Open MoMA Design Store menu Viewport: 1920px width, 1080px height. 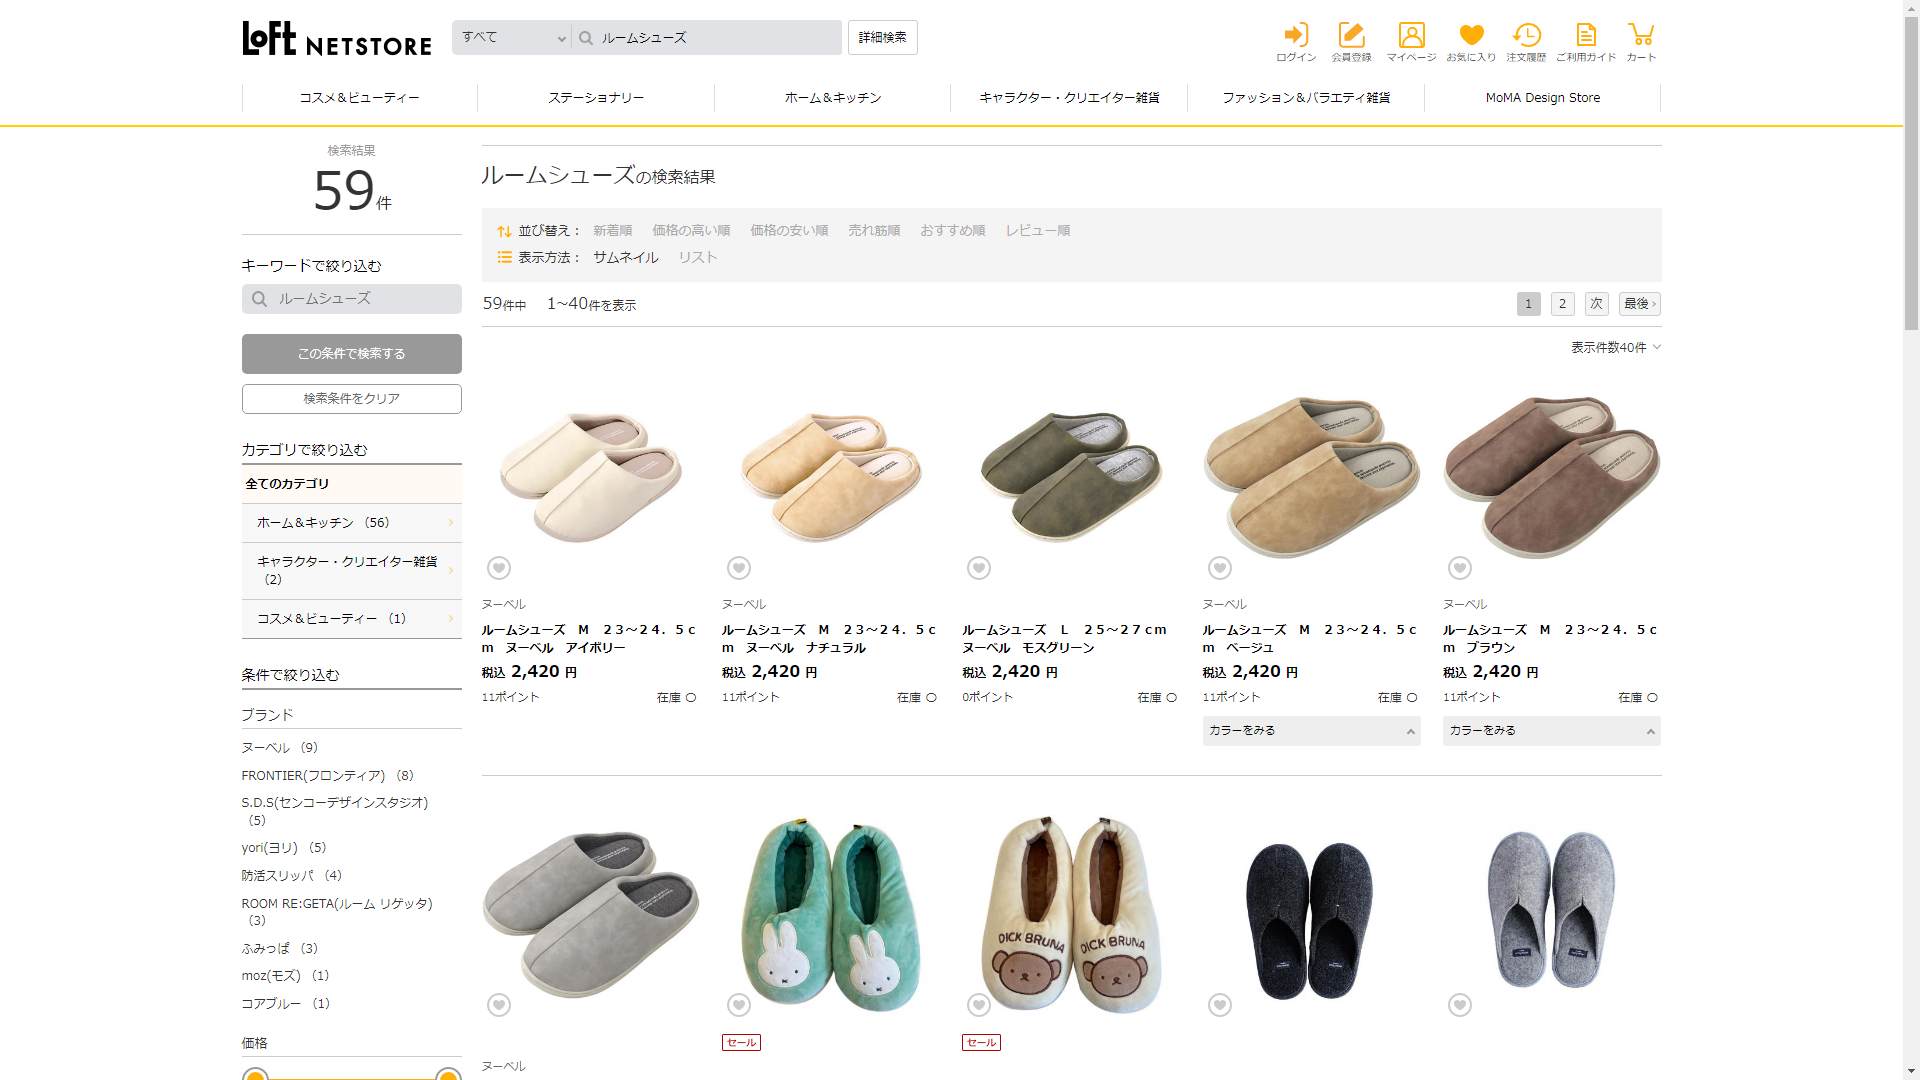[x=1542, y=98]
